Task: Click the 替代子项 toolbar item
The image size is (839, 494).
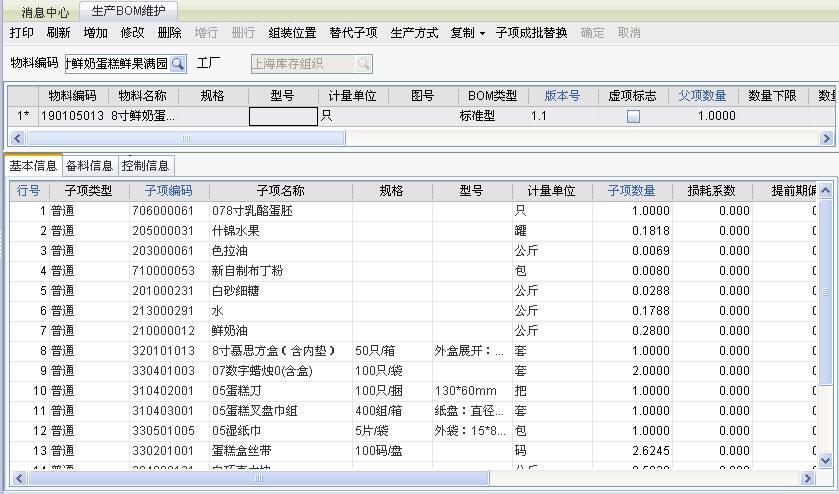Action: (353, 33)
